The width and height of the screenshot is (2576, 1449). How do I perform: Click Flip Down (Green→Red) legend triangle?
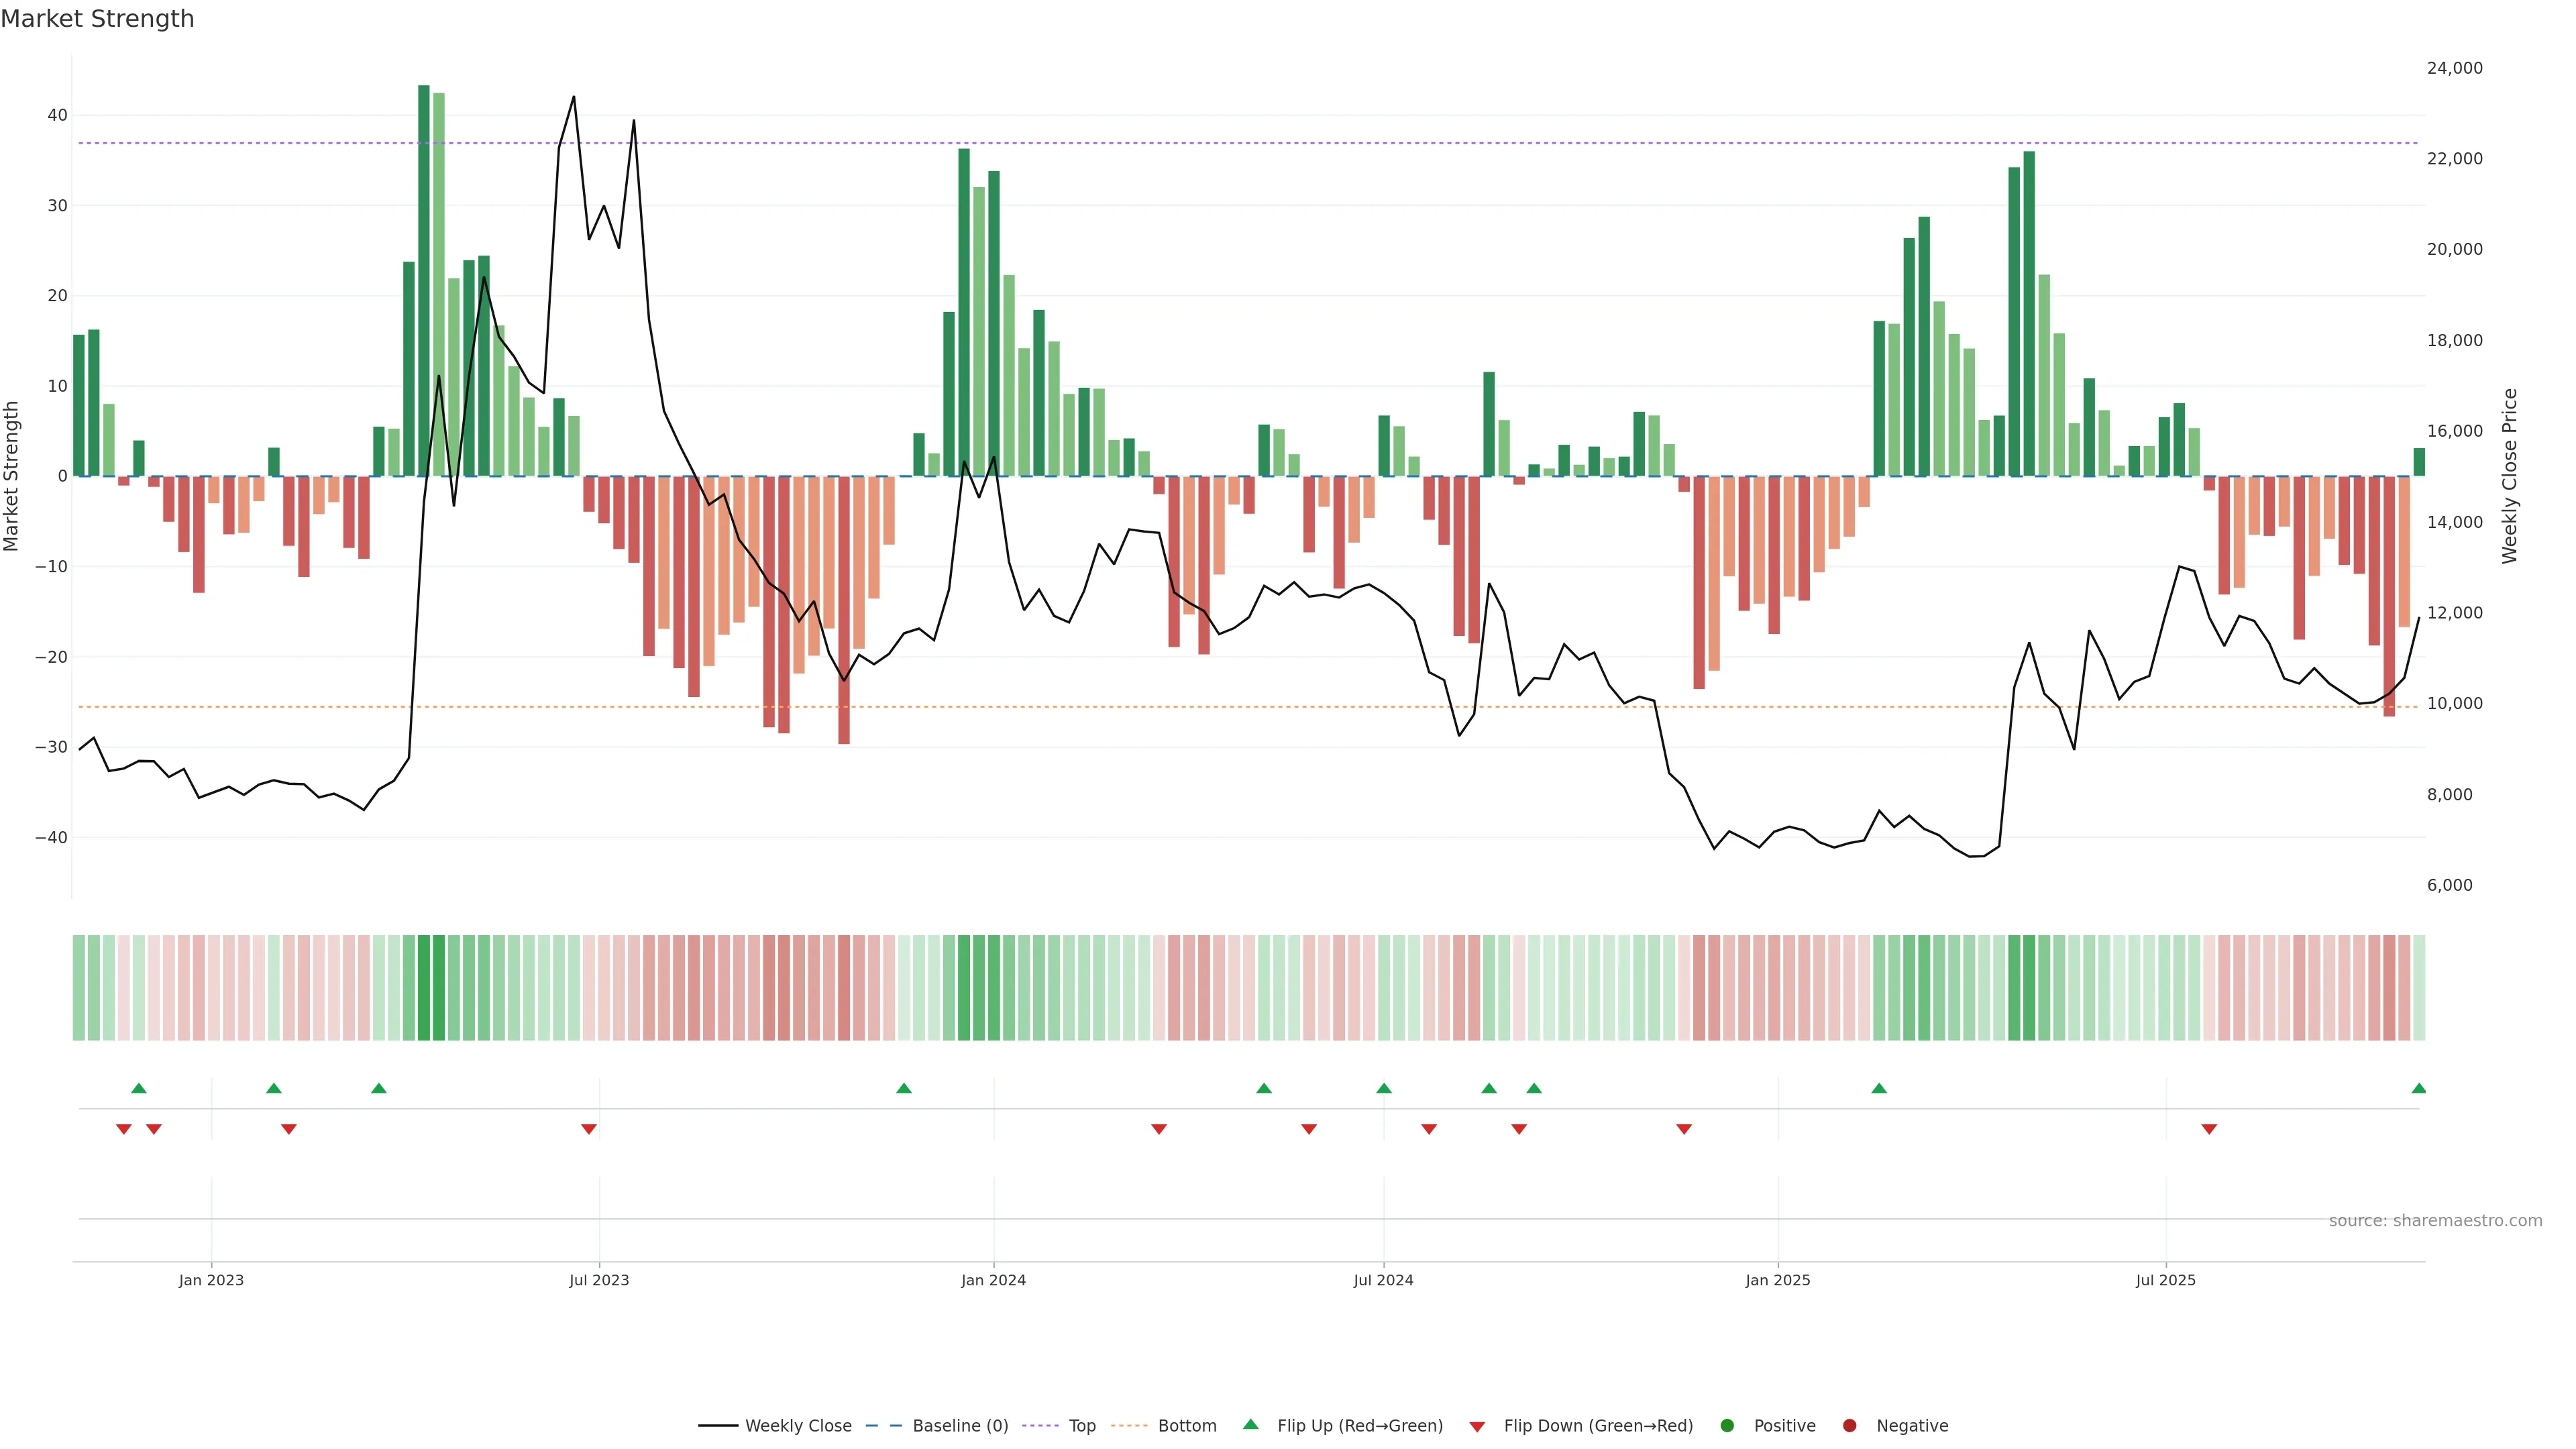[1477, 1427]
